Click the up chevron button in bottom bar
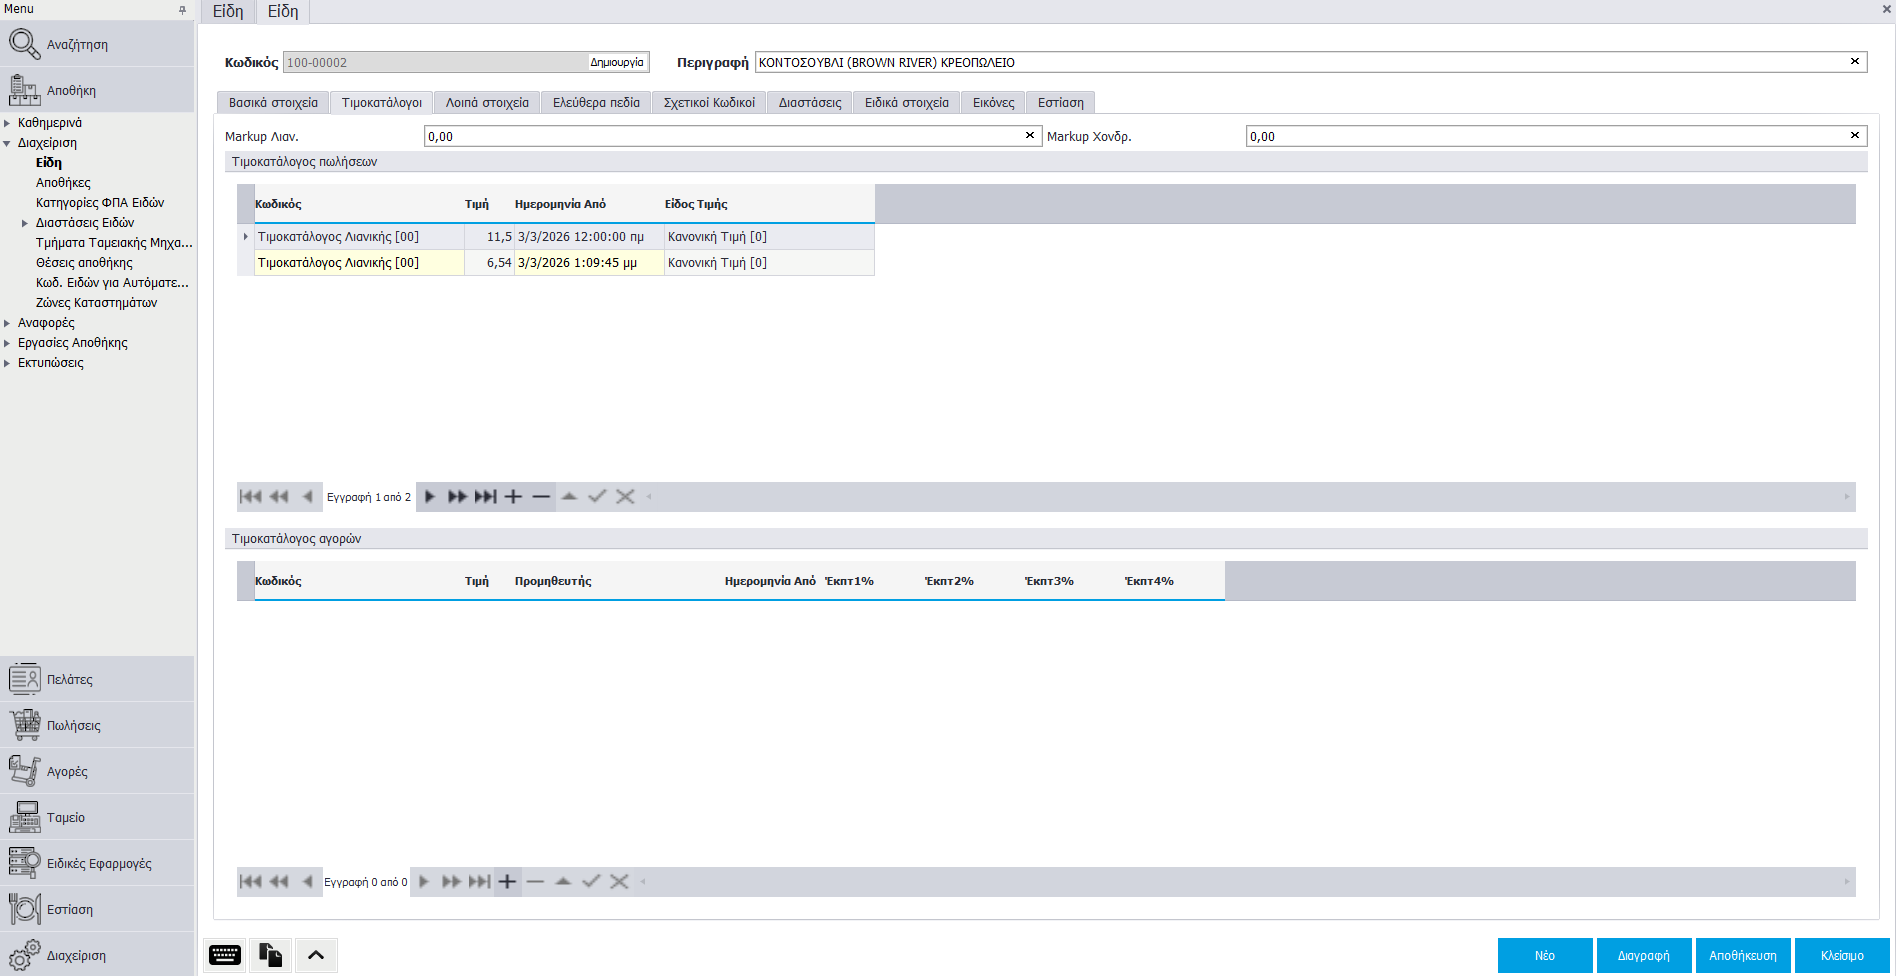This screenshot has width=1896, height=976. tap(316, 955)
